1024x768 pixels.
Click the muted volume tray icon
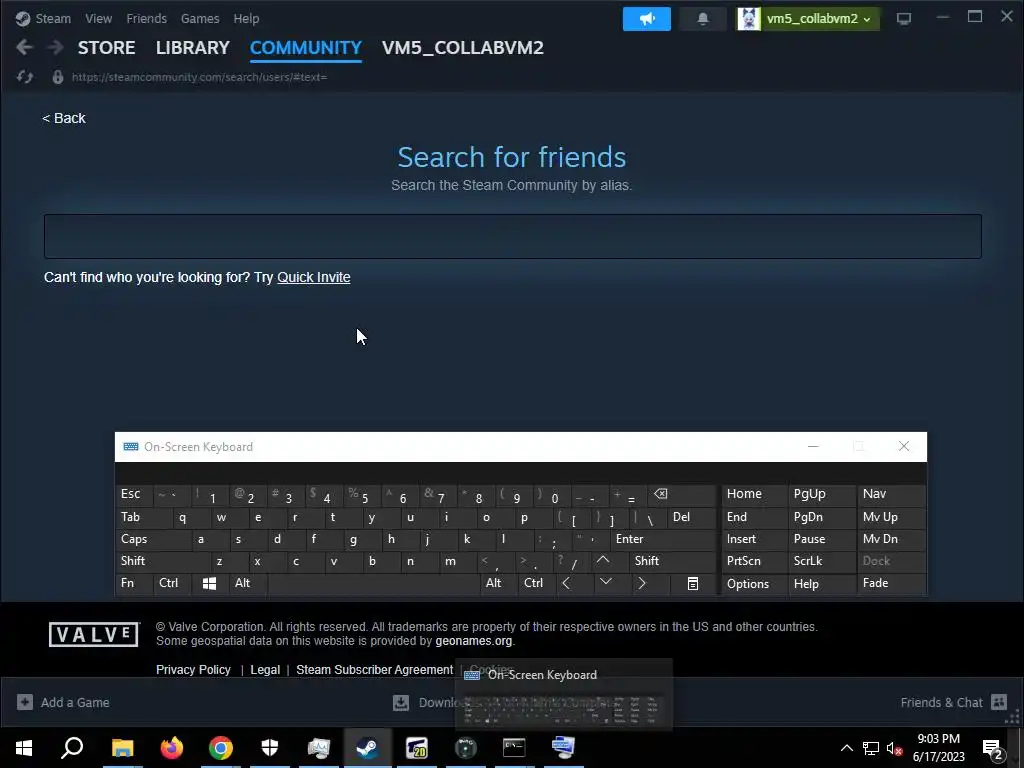click(894, 748)
